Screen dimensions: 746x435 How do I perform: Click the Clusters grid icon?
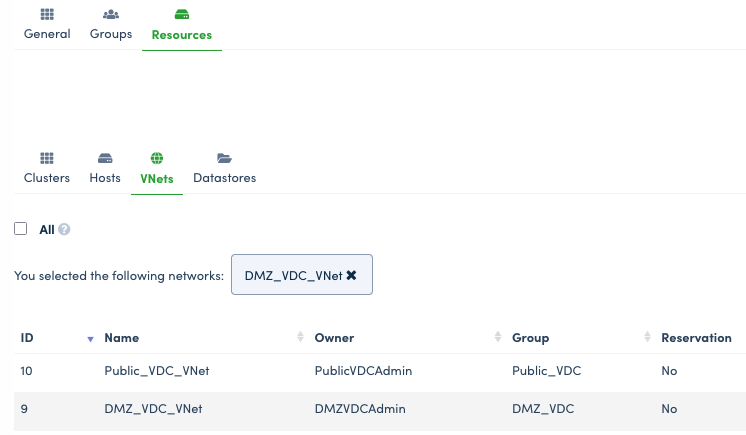47,158
